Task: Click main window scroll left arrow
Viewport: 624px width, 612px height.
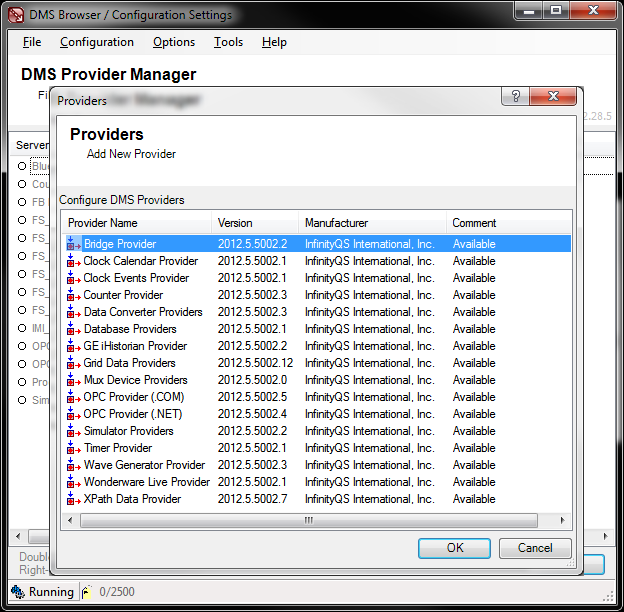Action: [x=18, y=536]
